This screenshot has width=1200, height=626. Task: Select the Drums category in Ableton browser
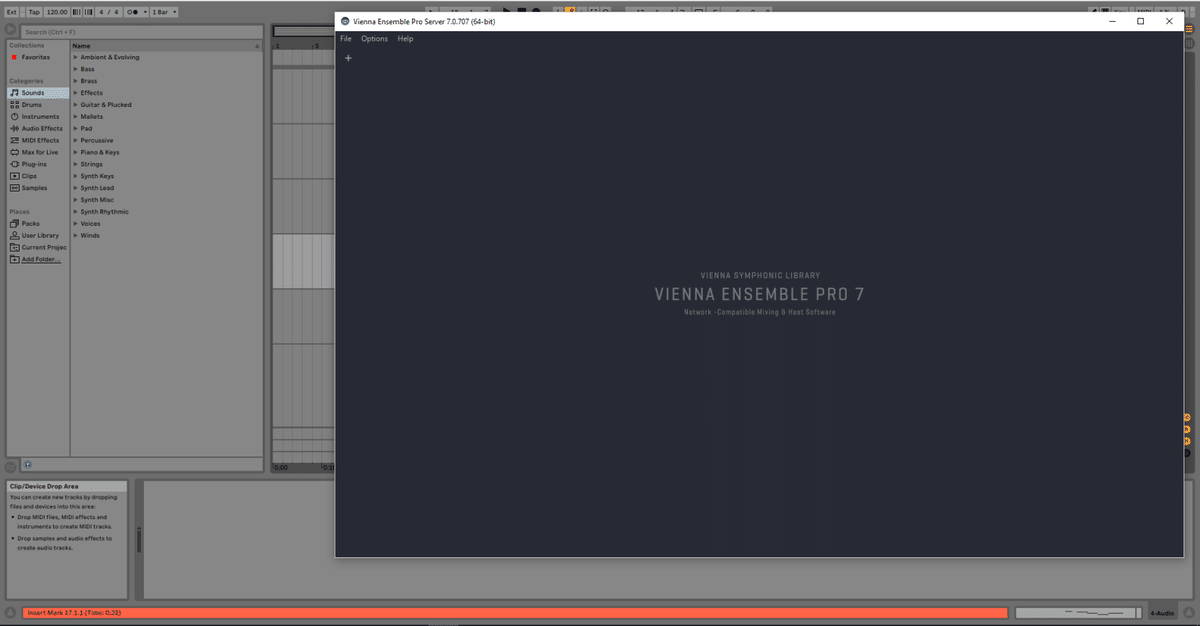[39, 105]
